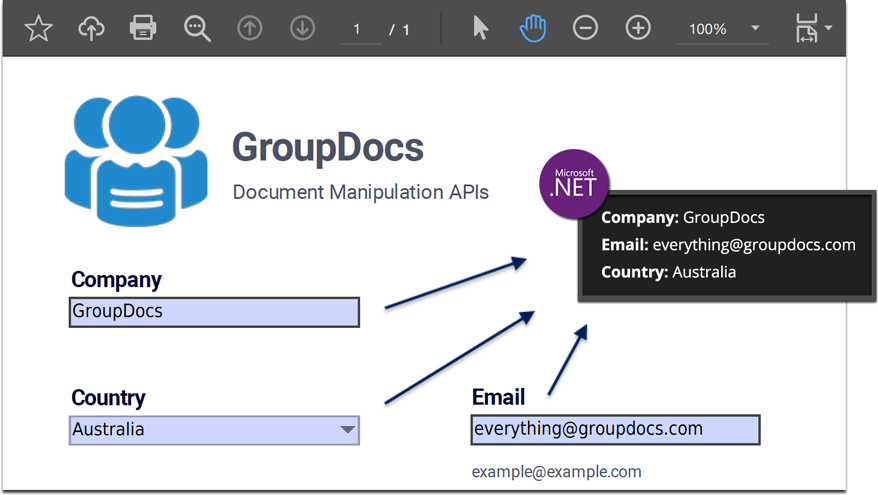Click the star bookmark icon
The height and width of the screenshot is (495, 878).
click(38, 29)
